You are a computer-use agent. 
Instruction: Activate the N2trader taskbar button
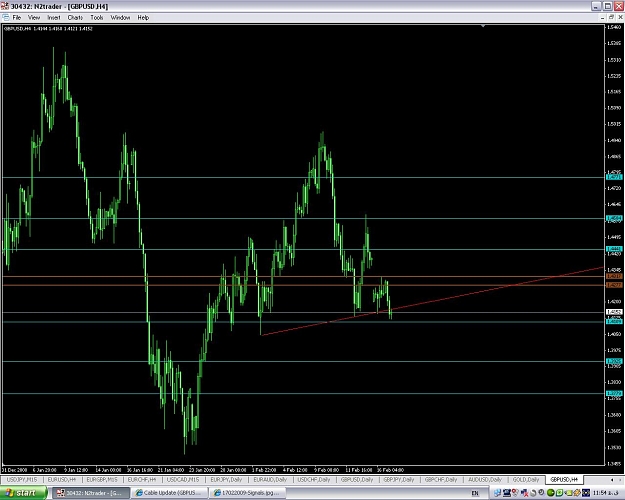(x=91, y=493)
